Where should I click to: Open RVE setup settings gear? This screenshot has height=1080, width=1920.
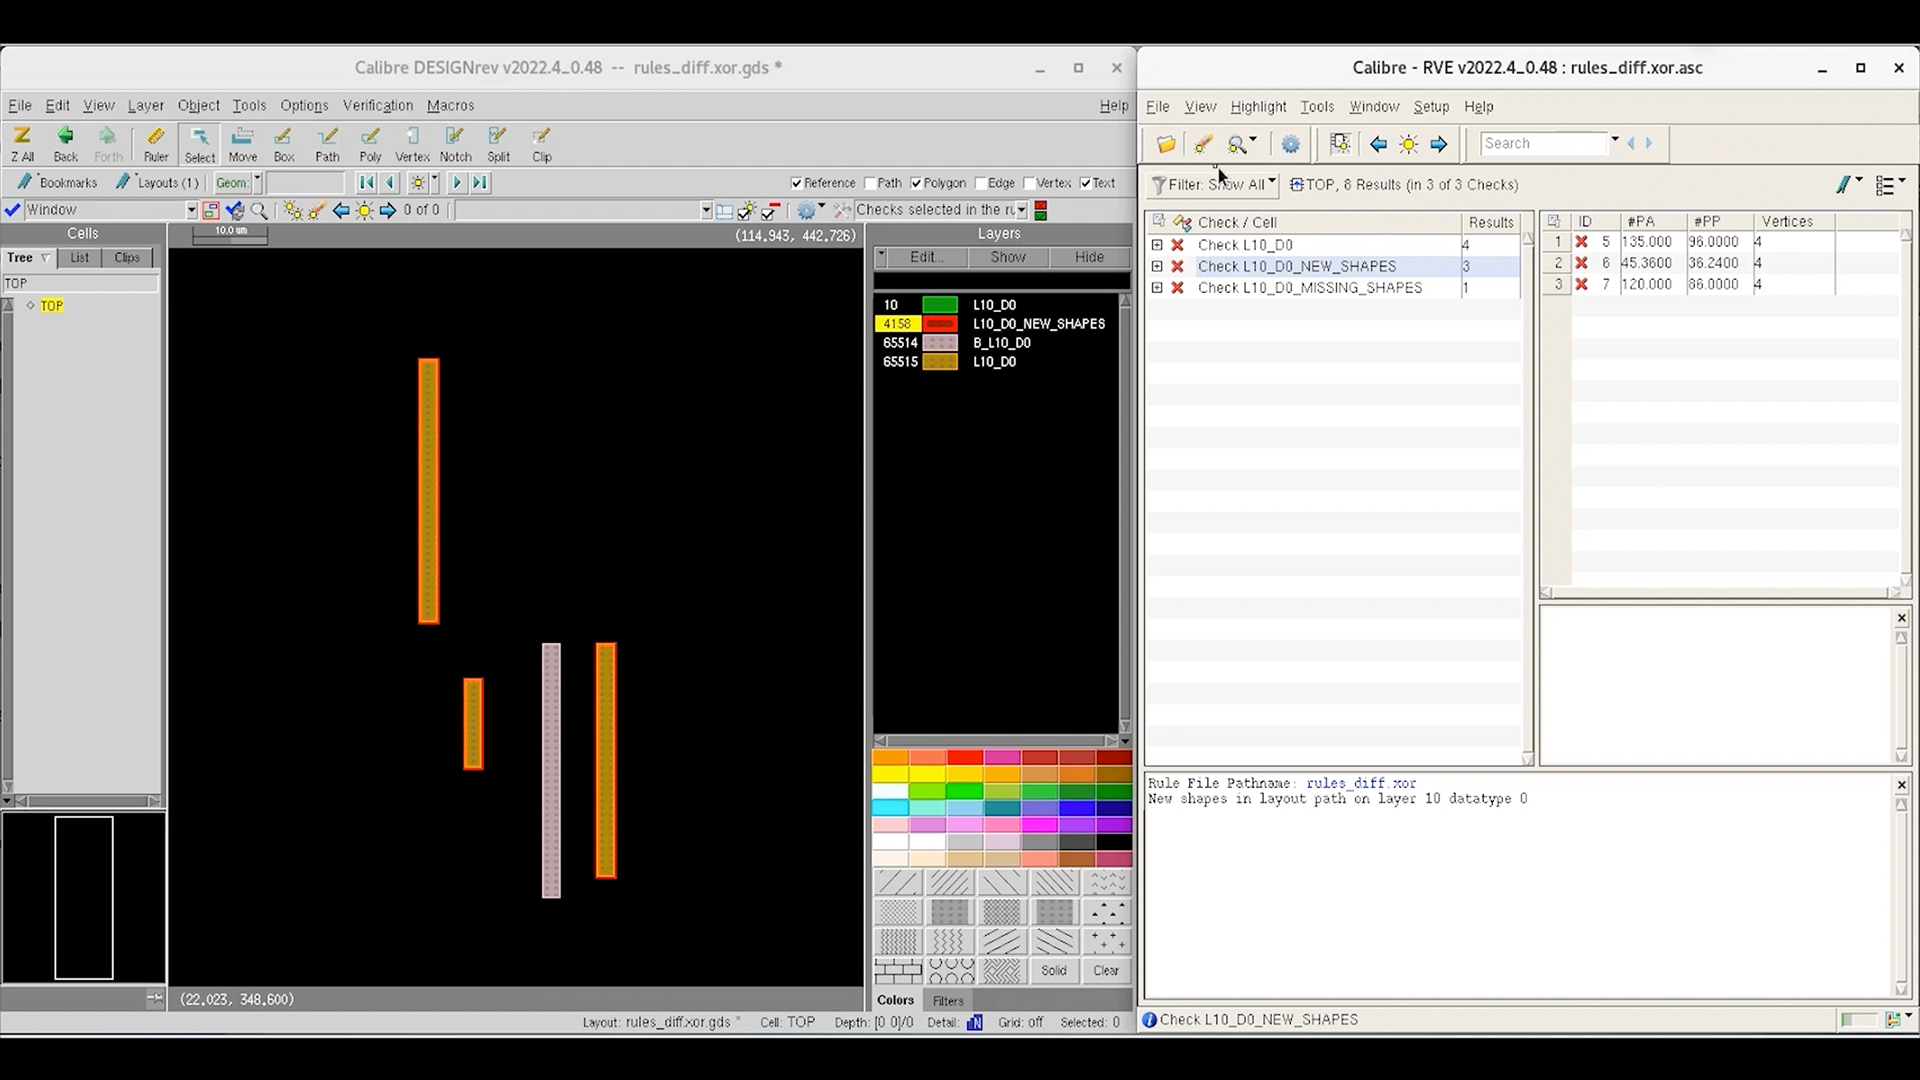click(x=1290, y=144)
